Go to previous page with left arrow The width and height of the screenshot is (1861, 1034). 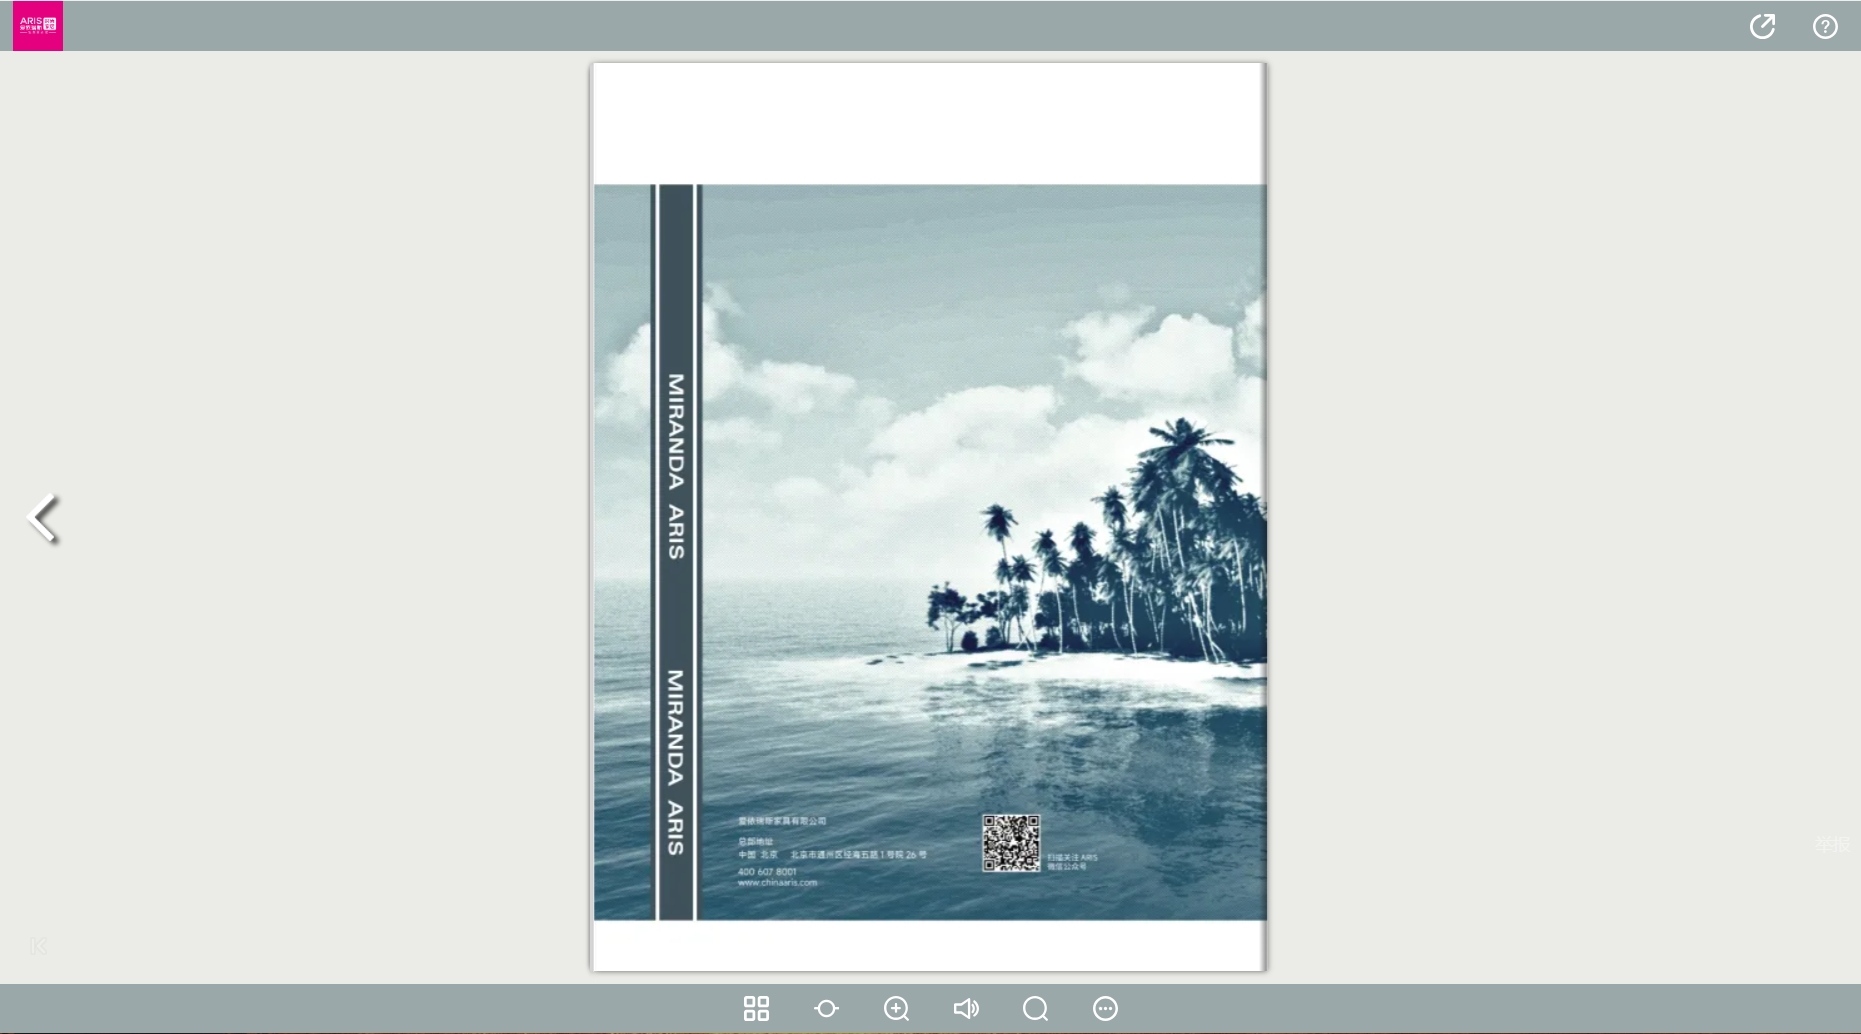[x=43, y=518]
